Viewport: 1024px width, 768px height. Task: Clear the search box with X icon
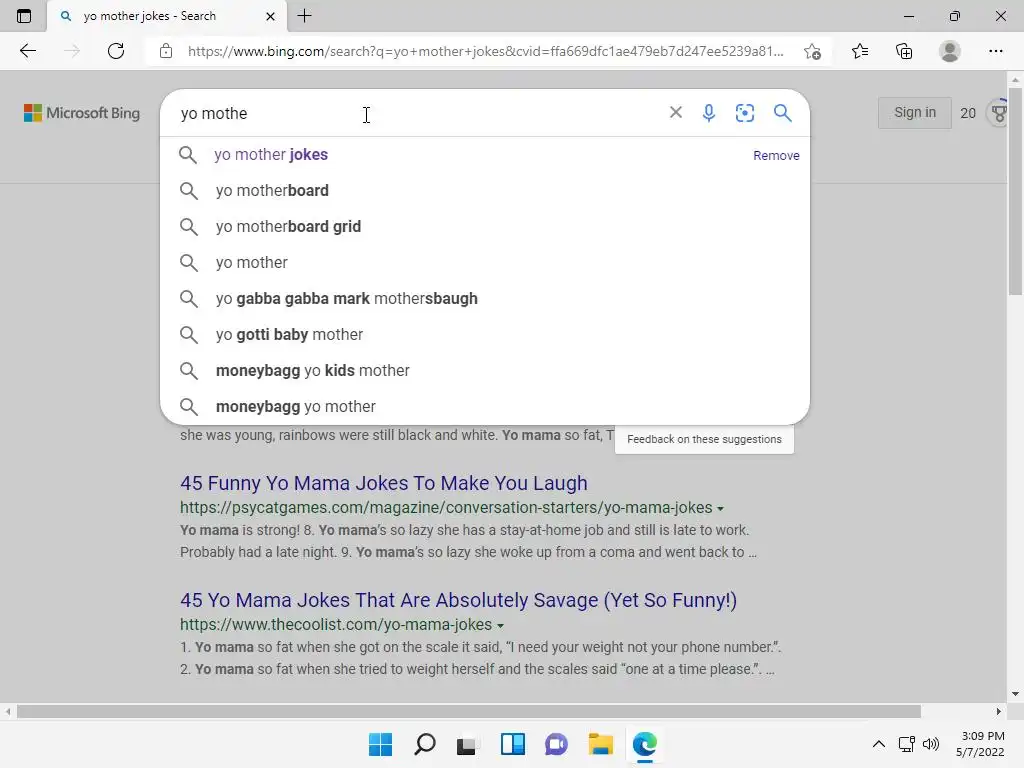tap(676, 112)
